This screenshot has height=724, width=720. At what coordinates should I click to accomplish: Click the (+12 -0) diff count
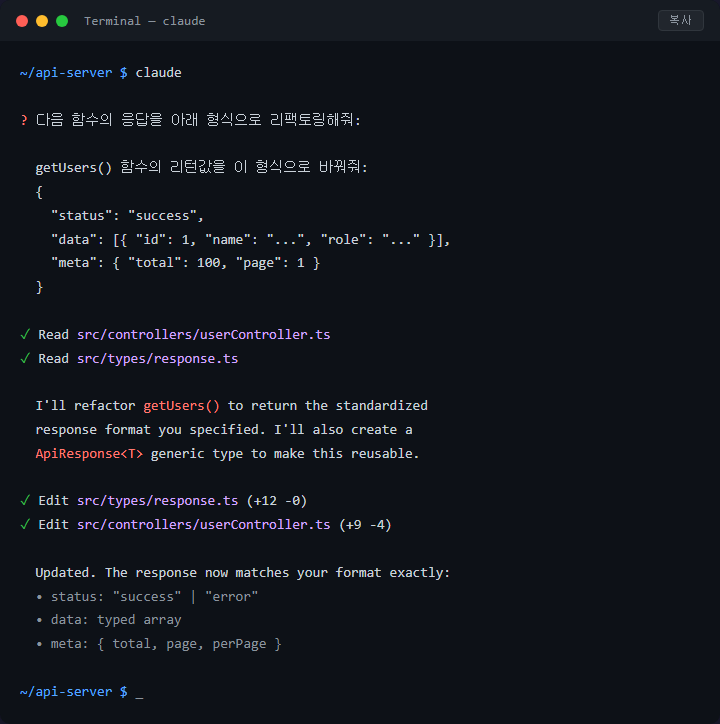coord(277,501)
